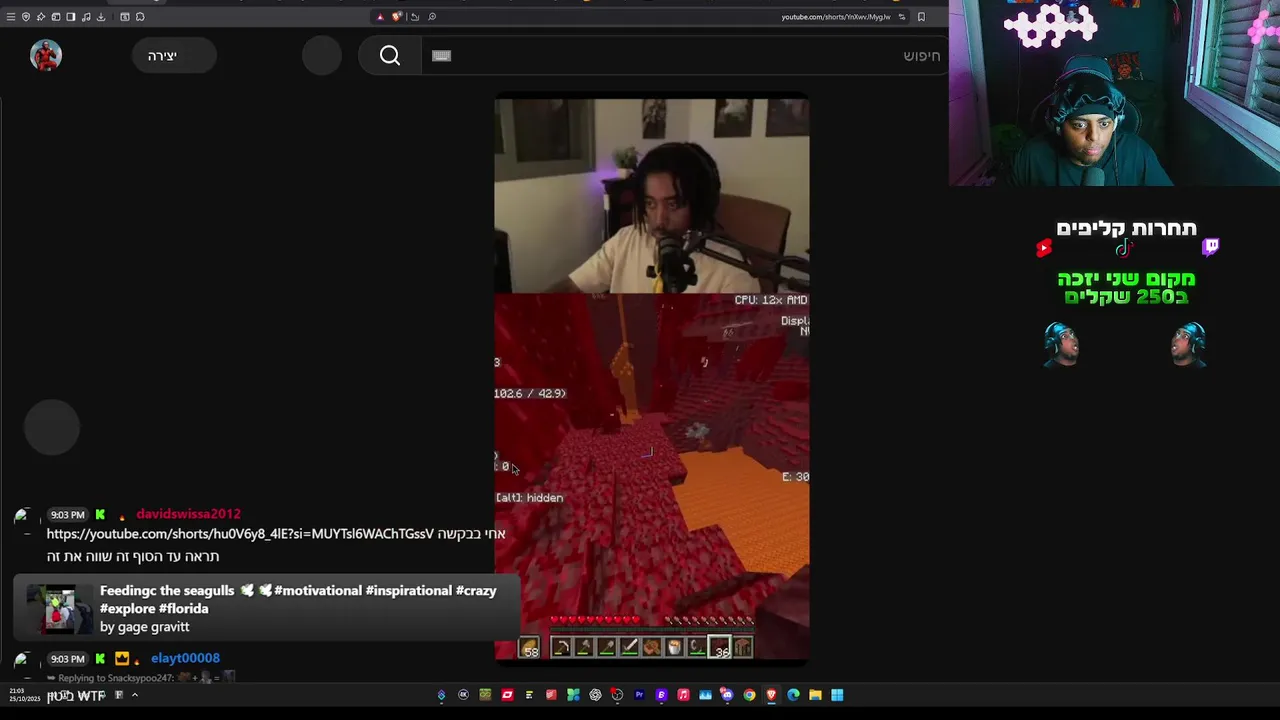Toggle the sidebar panel icon in toolbar
The height and width of the screenshot is (720, 1280).
(70, 17)
